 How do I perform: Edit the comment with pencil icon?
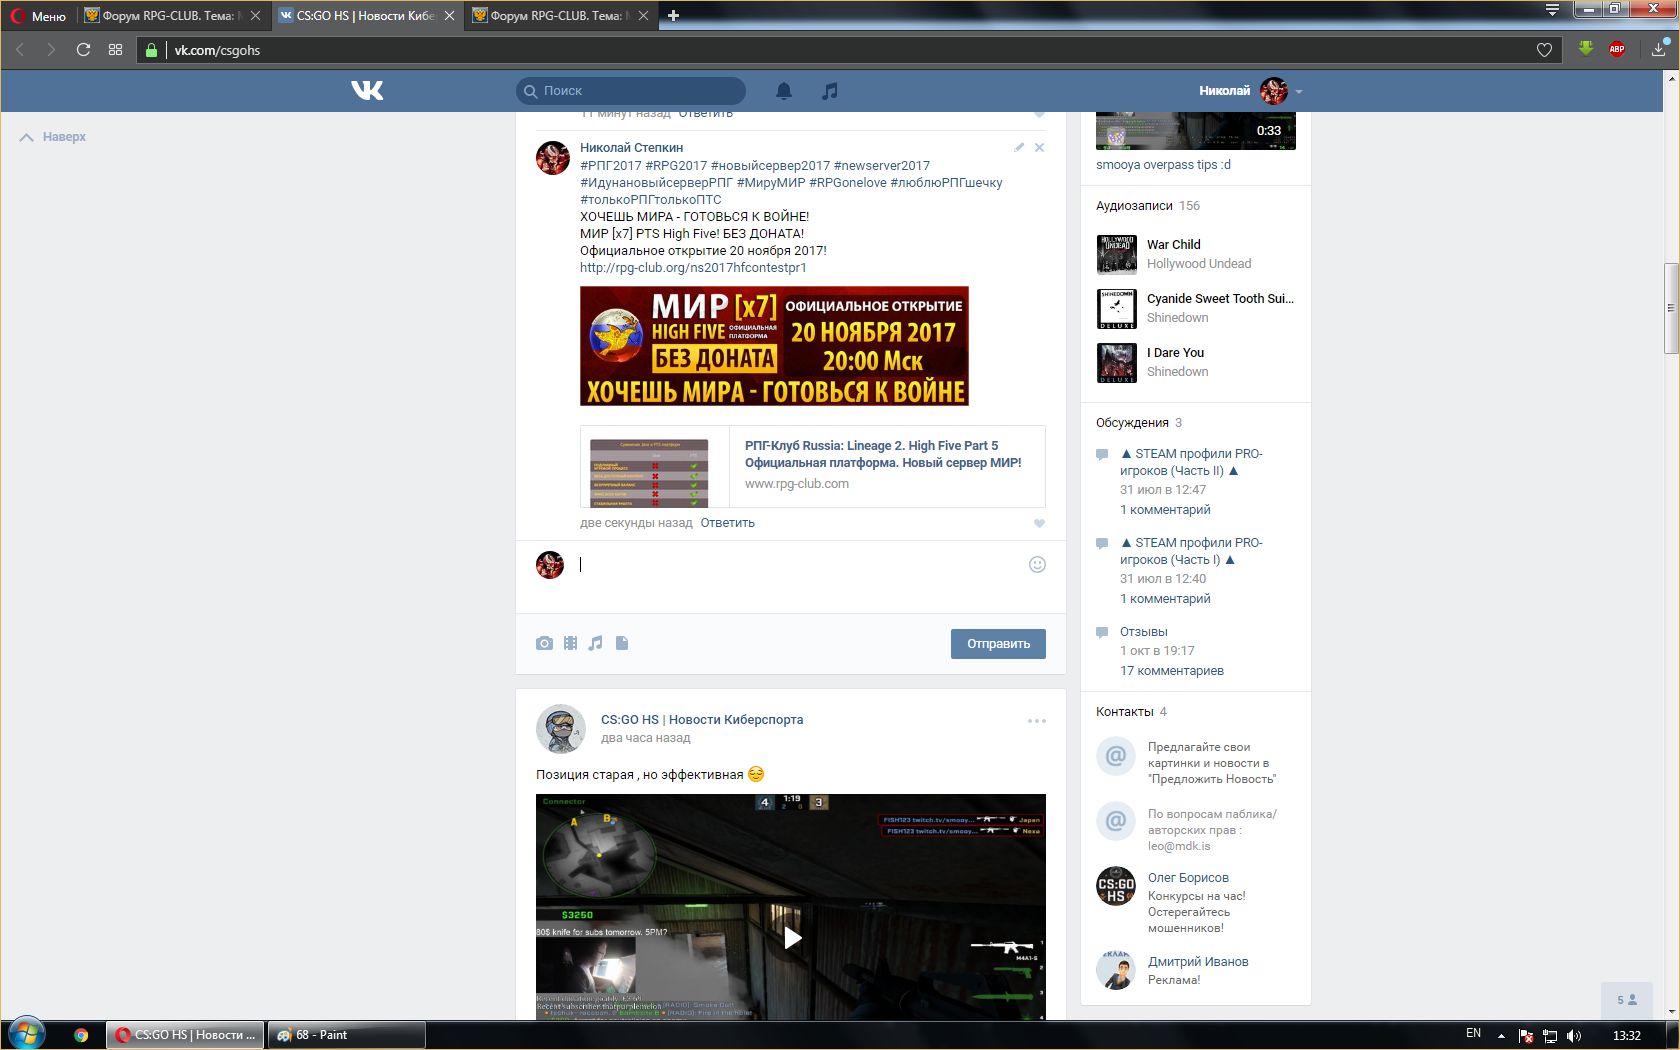pos(1019,147)
